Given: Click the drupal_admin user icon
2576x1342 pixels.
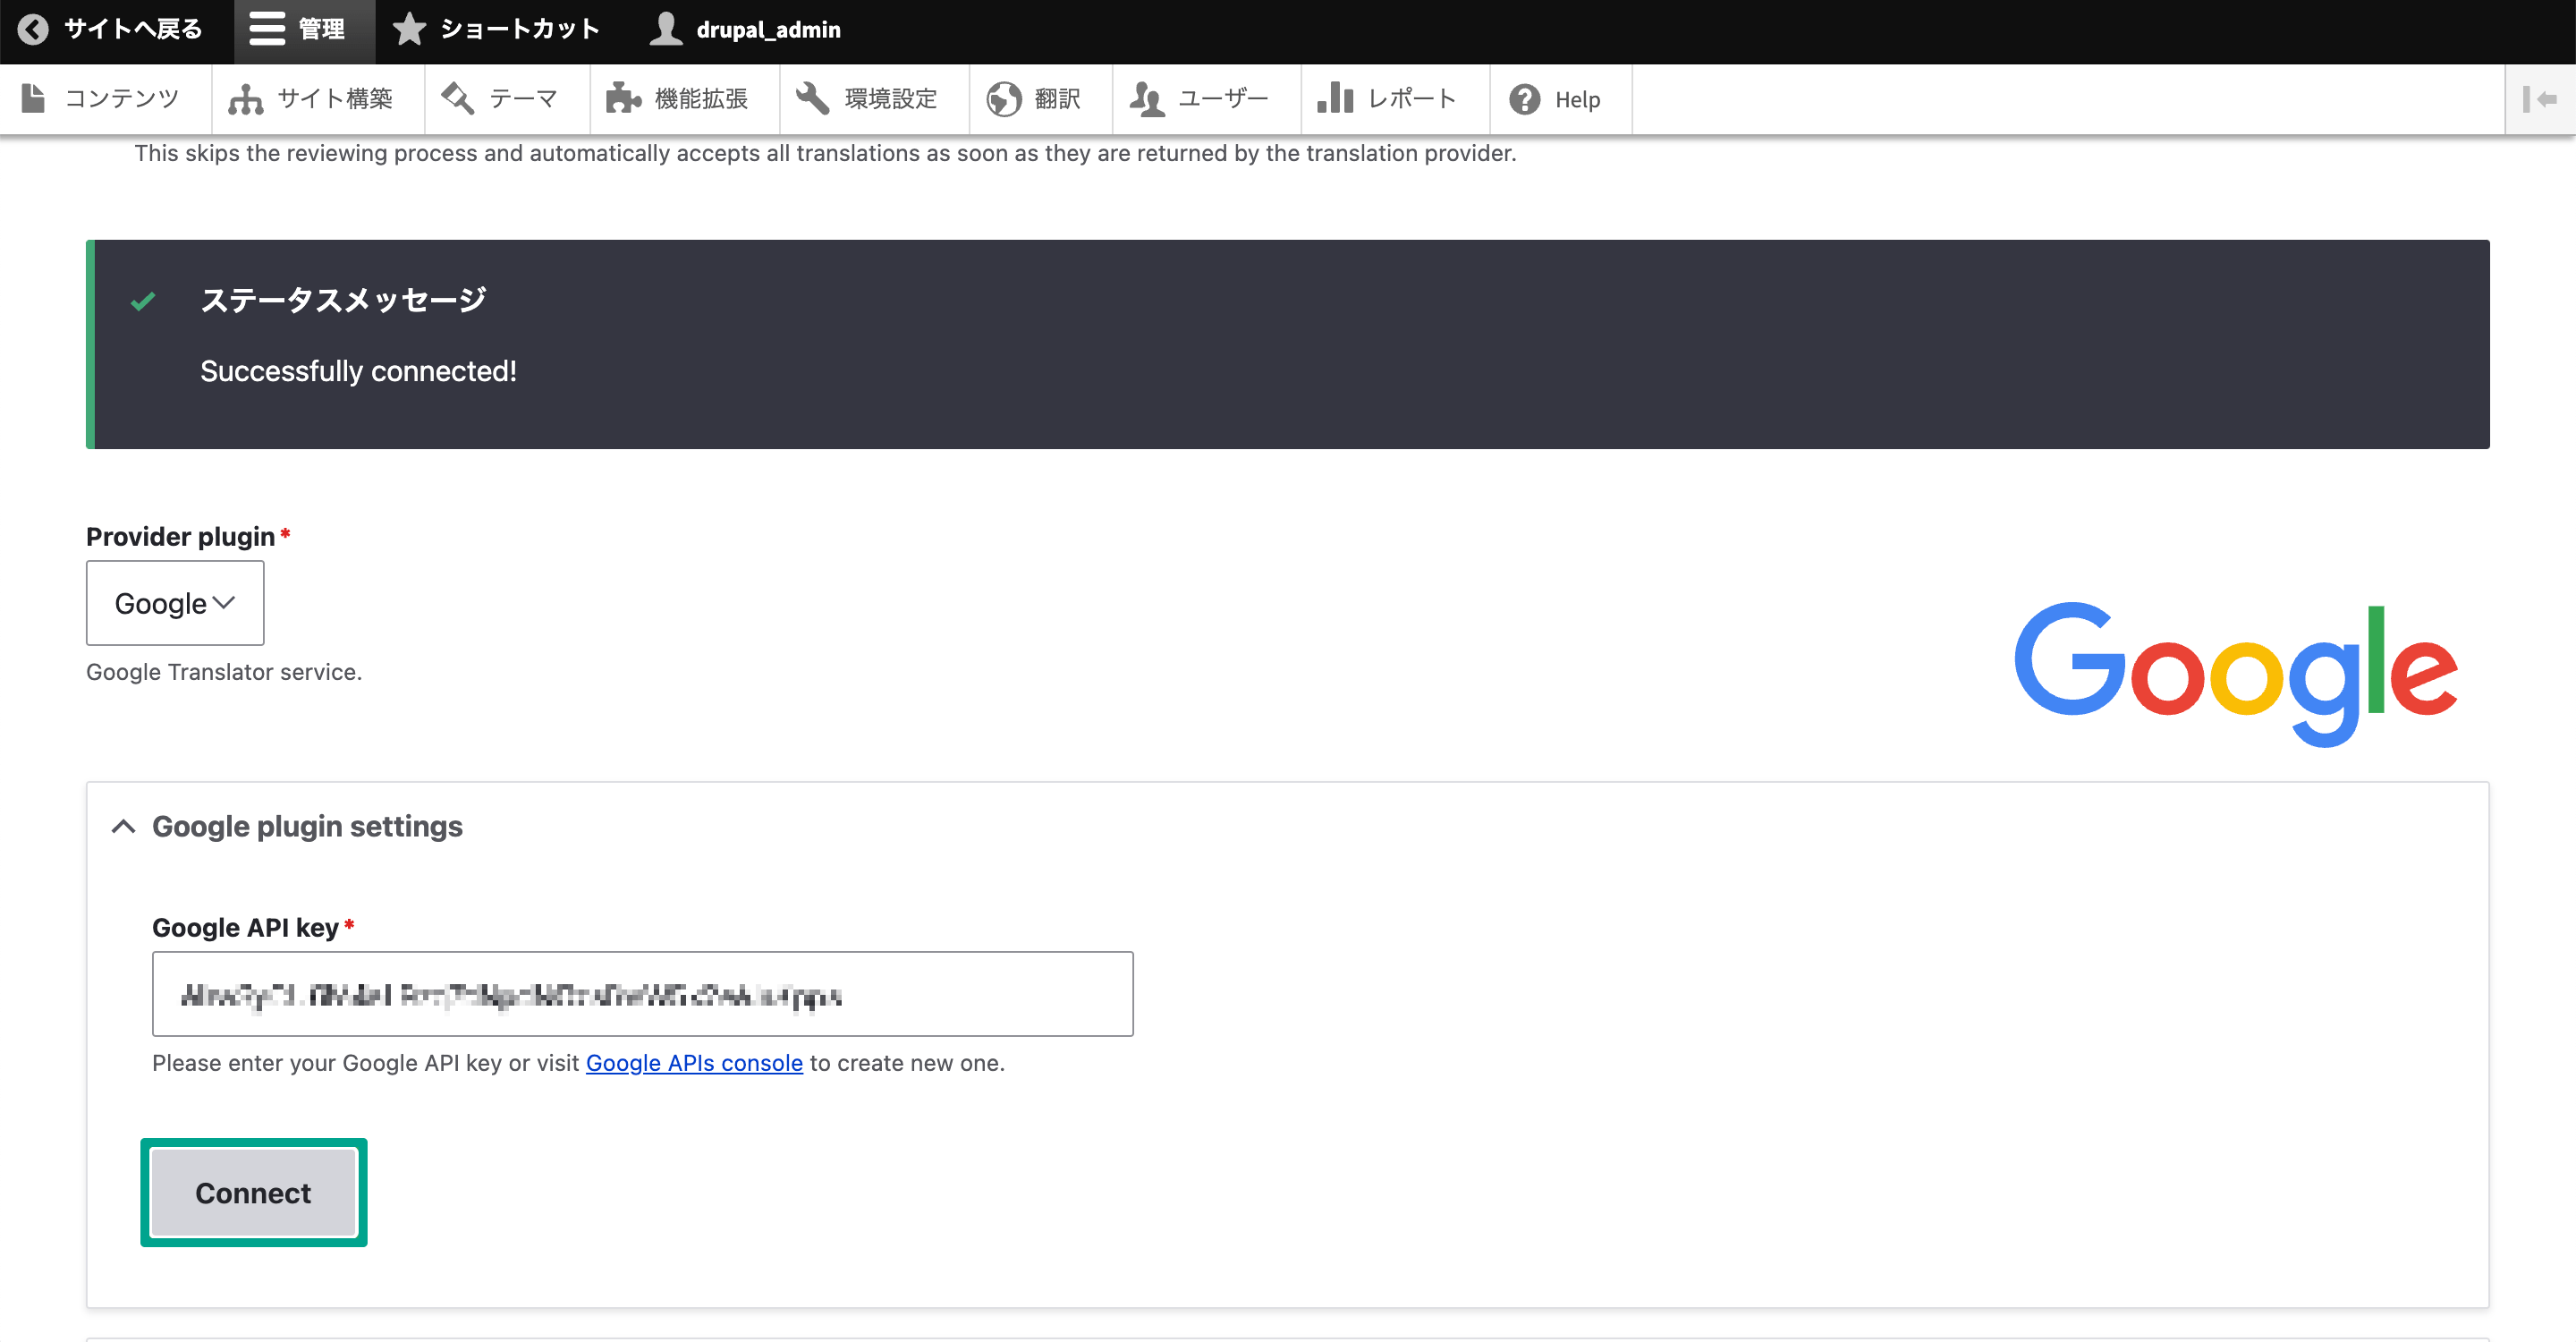Looking at the screenshot, I should pos(666,29).
